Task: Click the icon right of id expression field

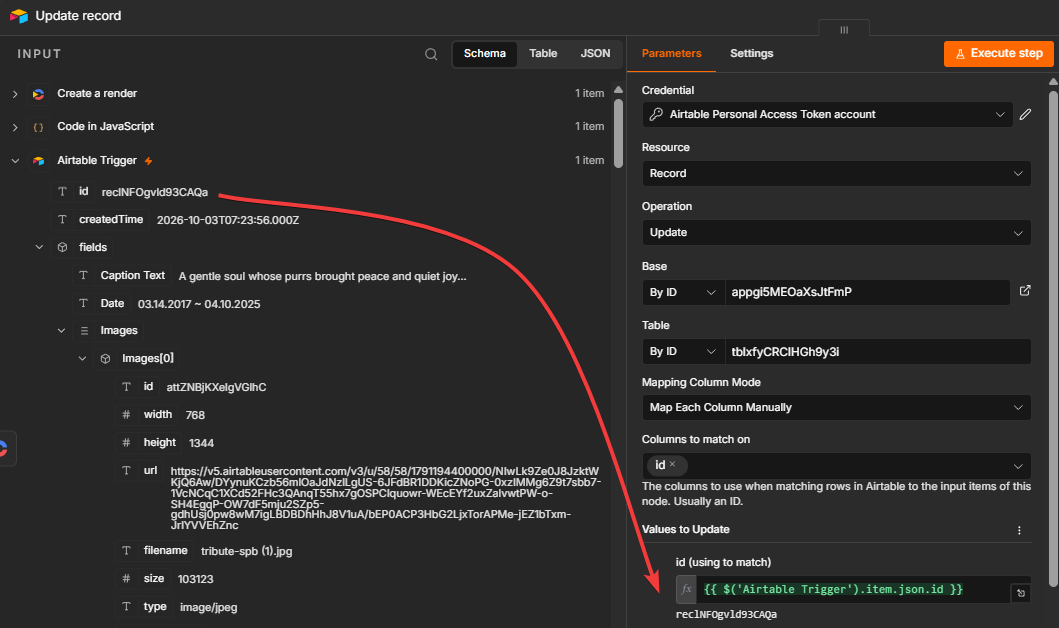Action: click(1021, 593)
